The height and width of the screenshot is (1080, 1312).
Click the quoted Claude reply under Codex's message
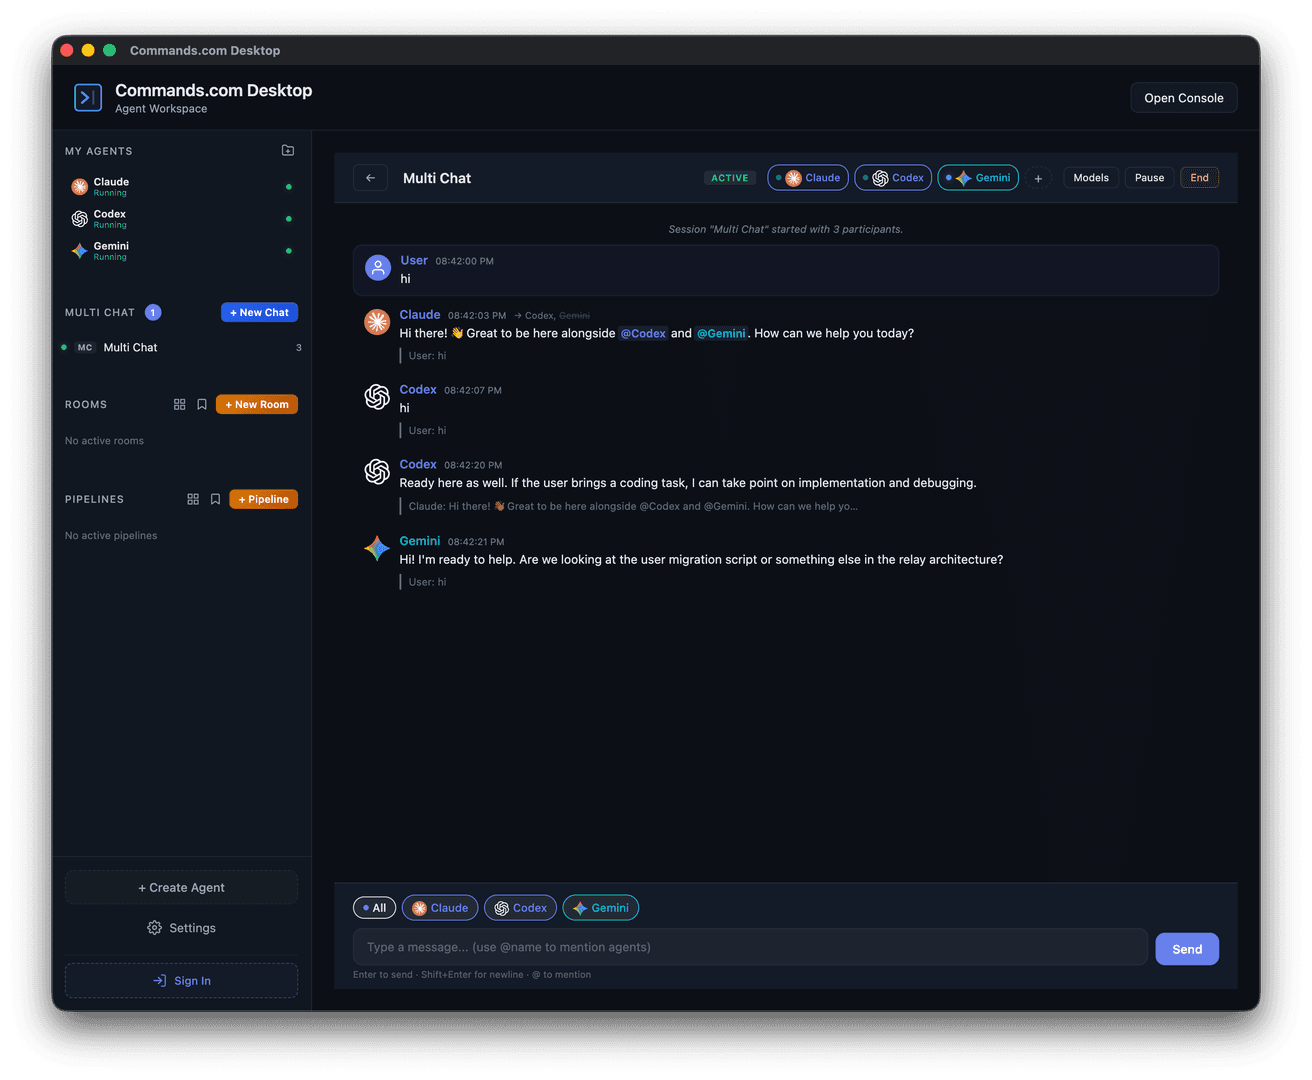(633, 506)
